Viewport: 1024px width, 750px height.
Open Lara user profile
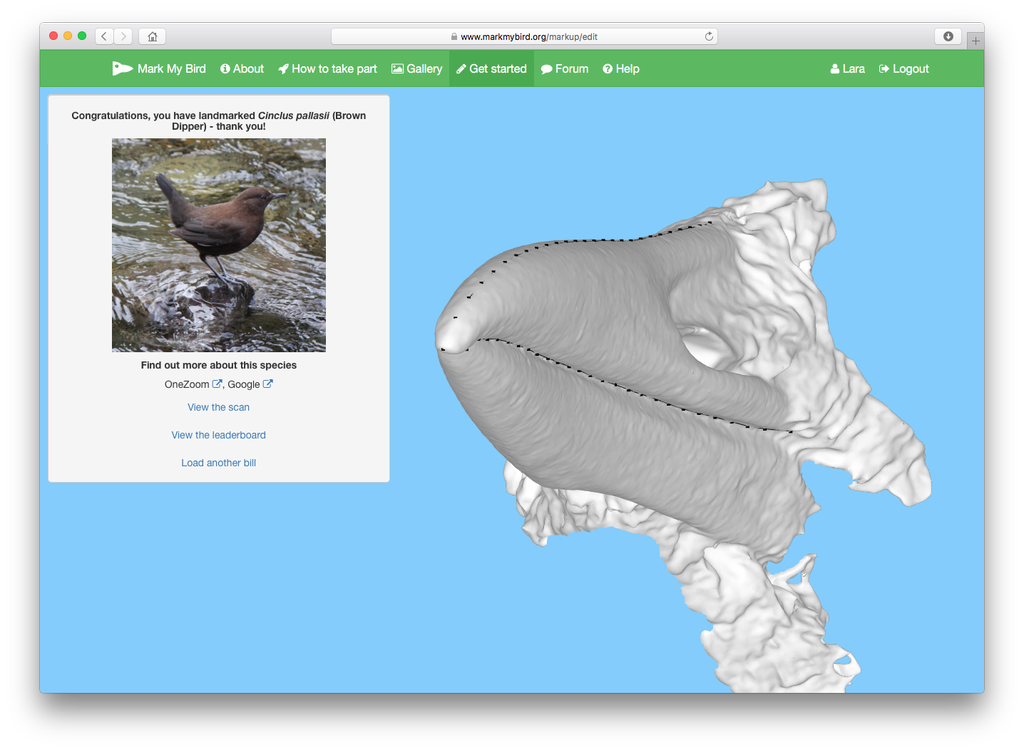tap(847, 69)
